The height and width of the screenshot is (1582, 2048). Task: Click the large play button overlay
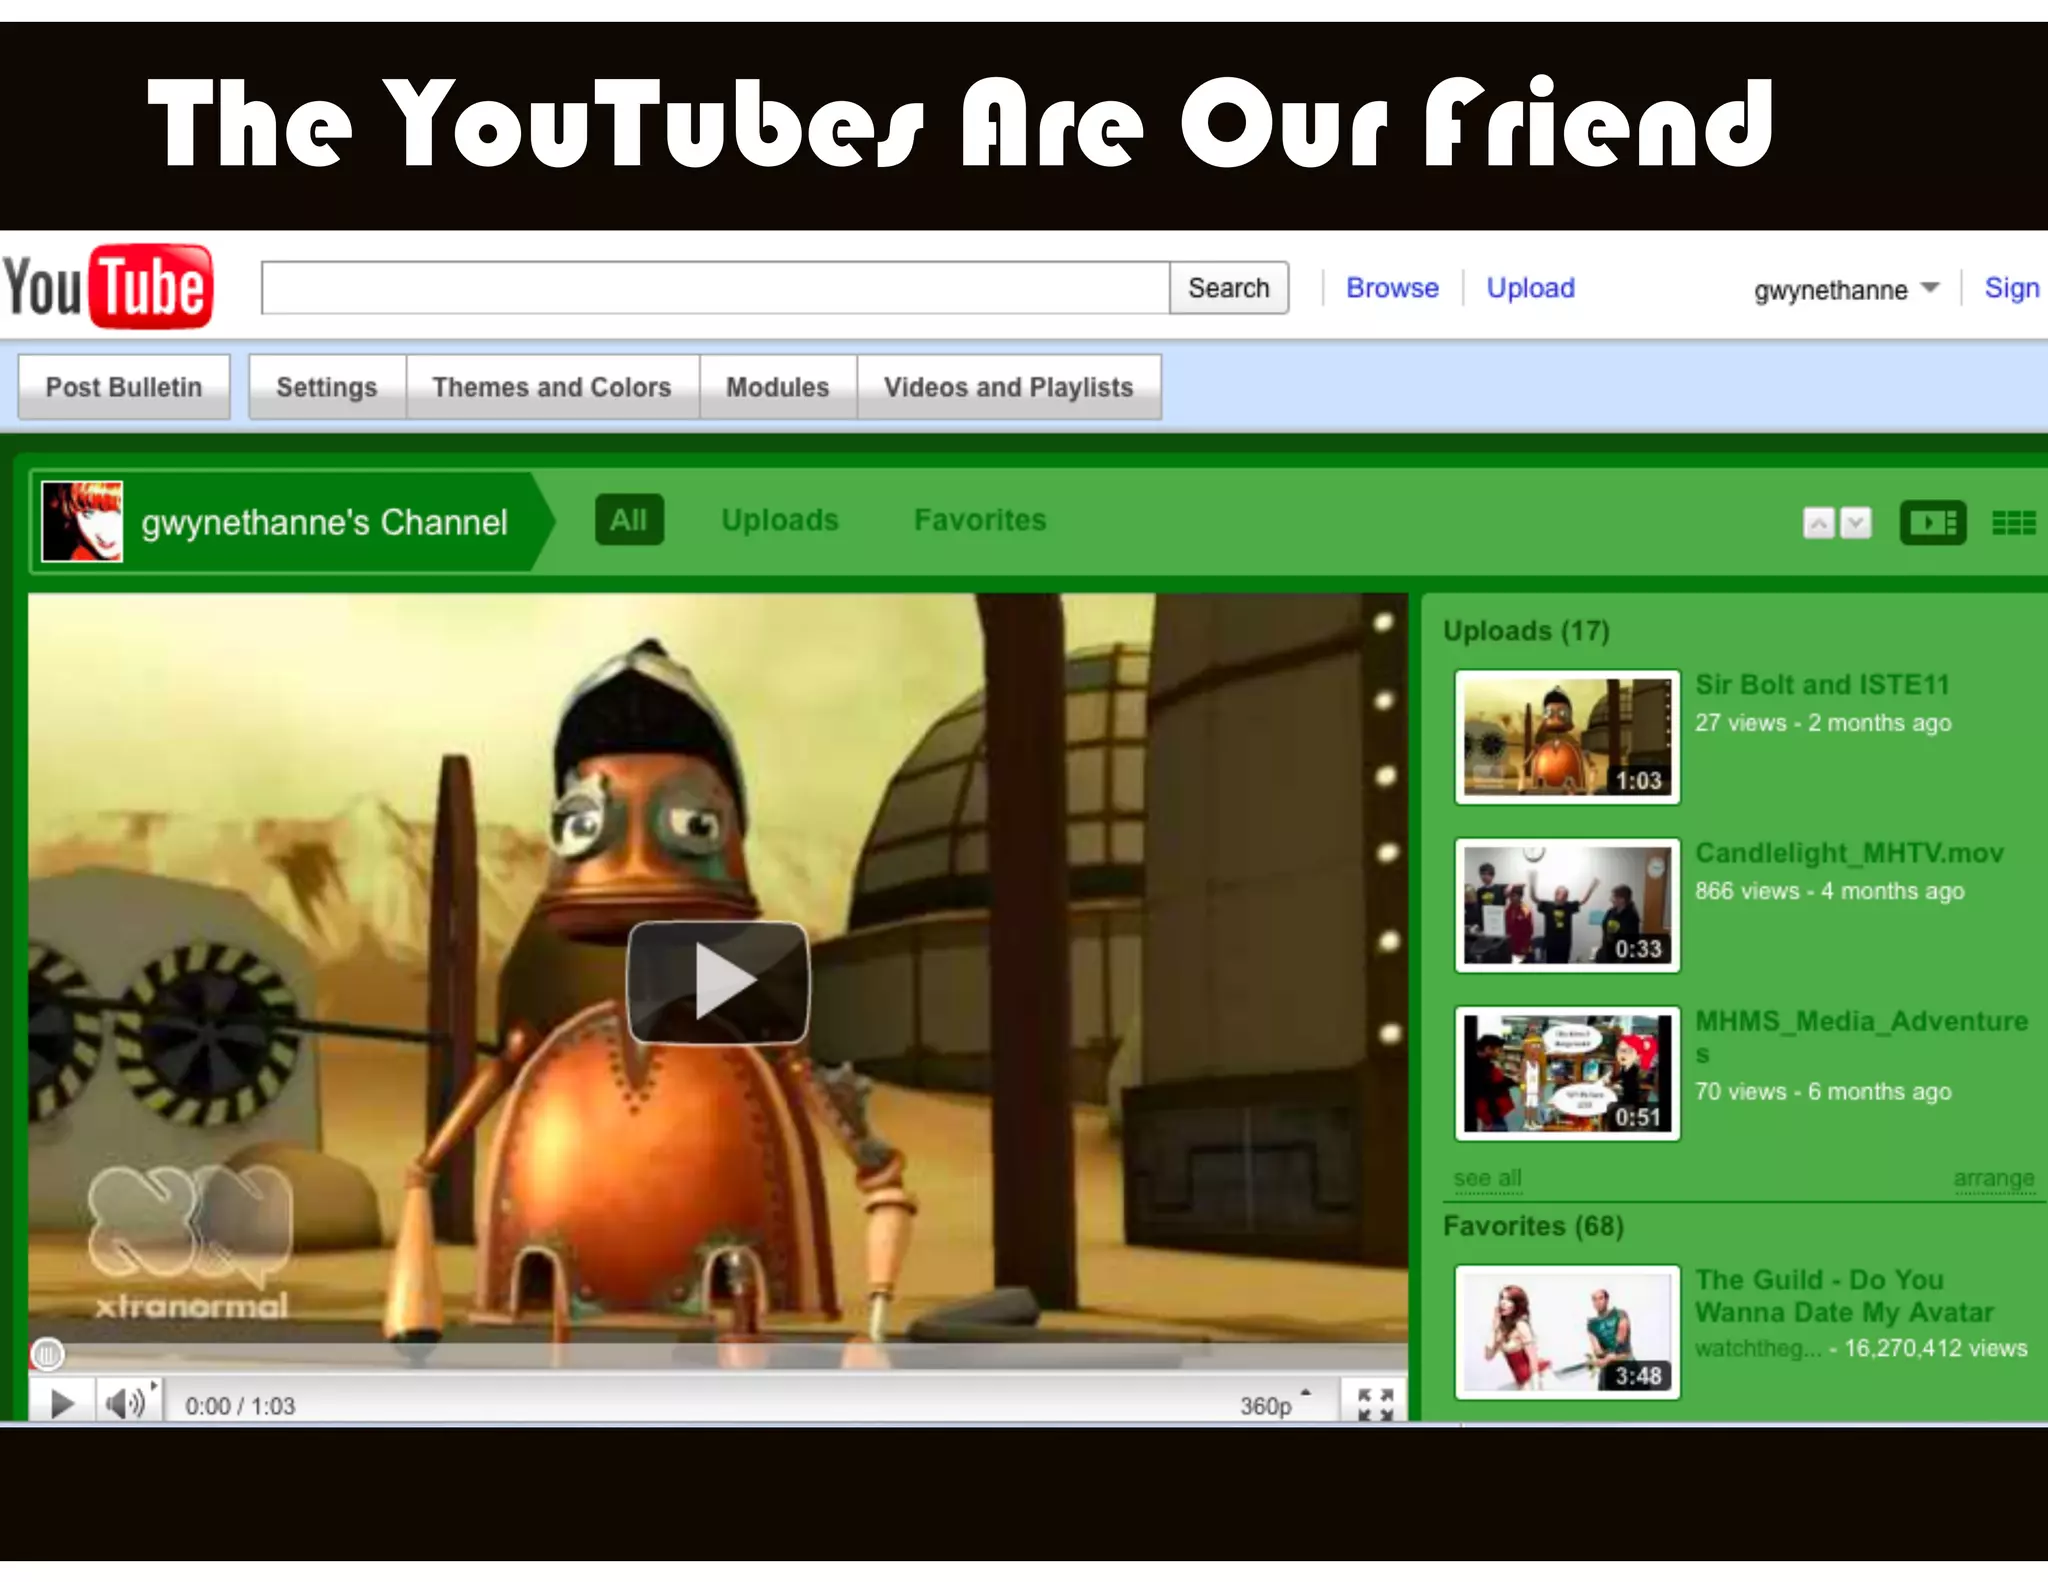[x=718, y=983]
